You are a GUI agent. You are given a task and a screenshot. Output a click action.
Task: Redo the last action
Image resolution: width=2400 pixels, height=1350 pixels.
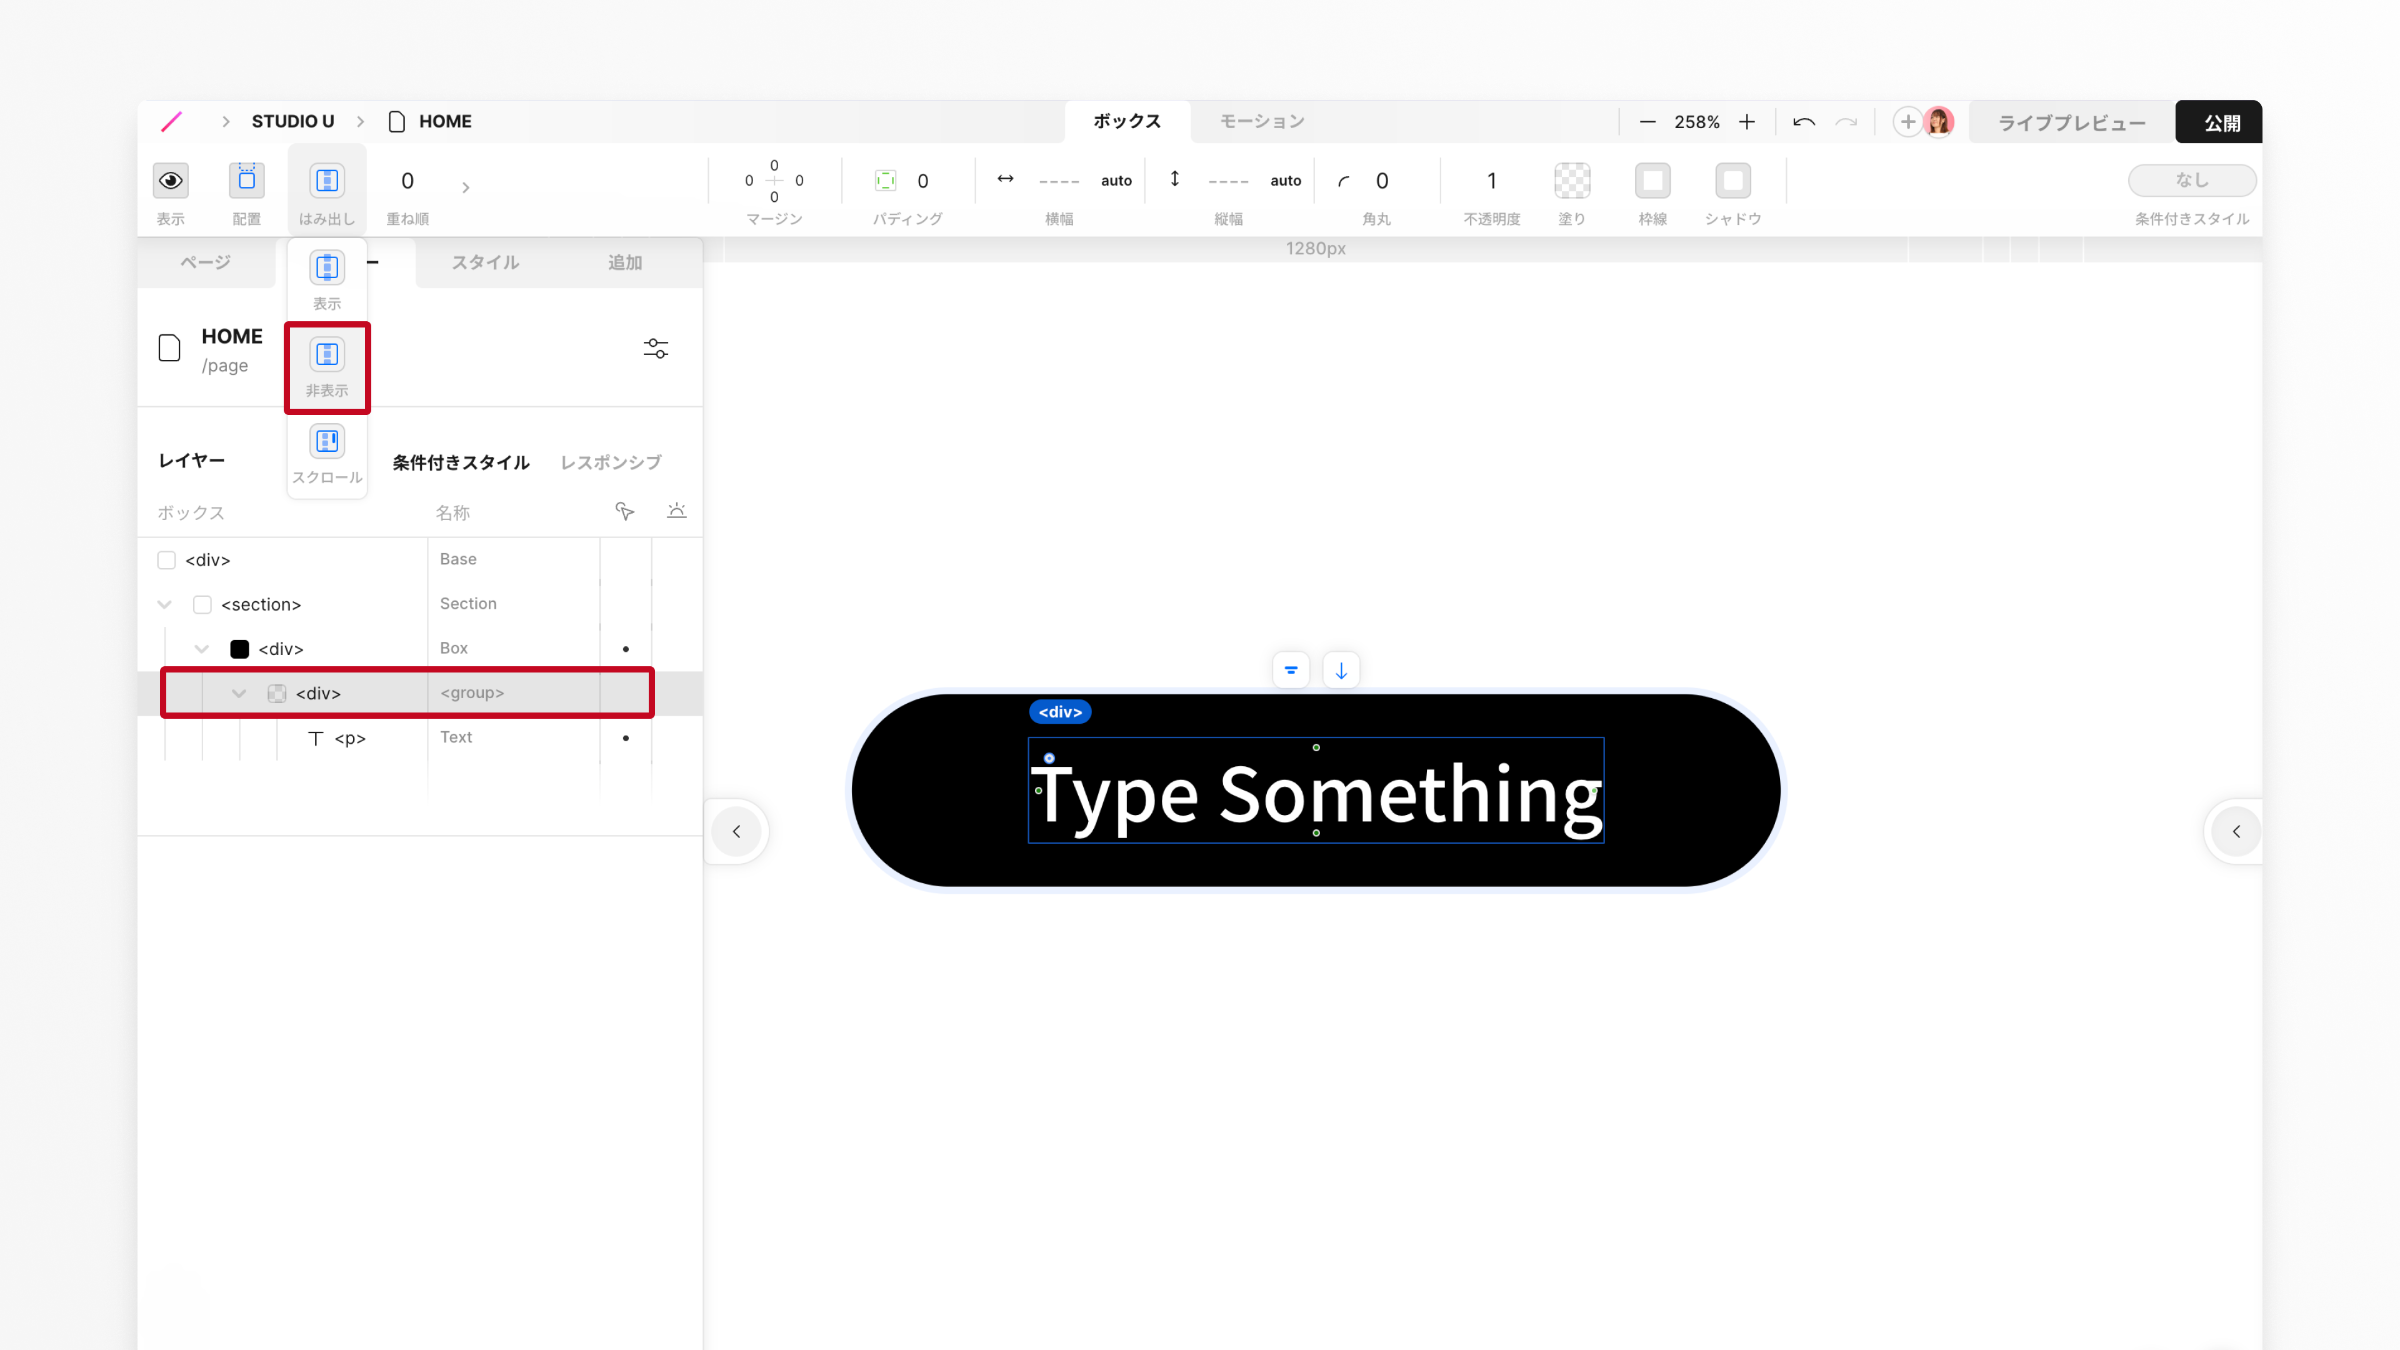(1846, 122)
